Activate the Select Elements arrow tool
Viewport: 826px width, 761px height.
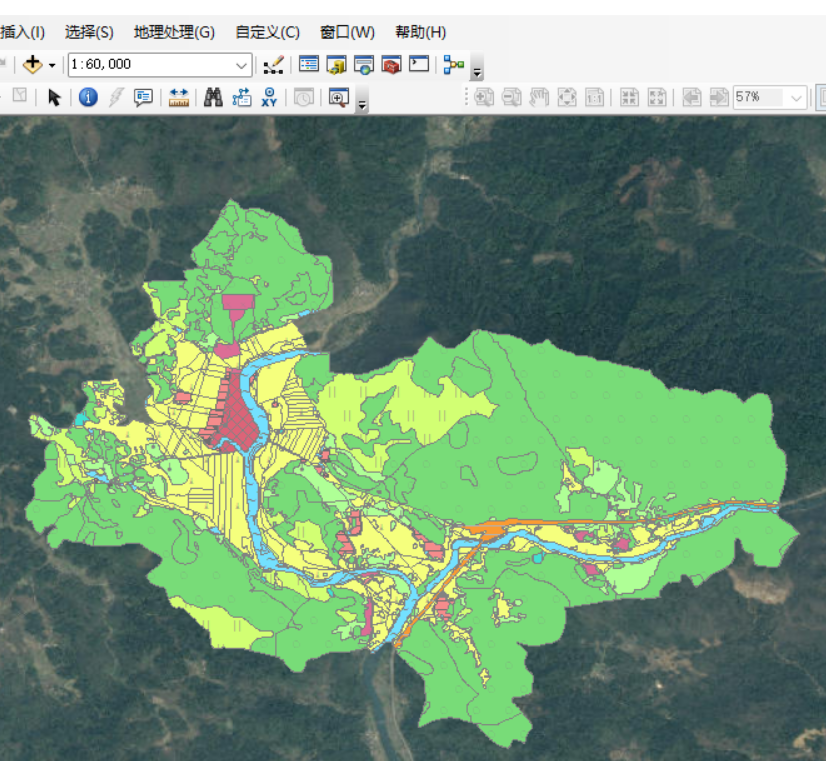[54, 97]
